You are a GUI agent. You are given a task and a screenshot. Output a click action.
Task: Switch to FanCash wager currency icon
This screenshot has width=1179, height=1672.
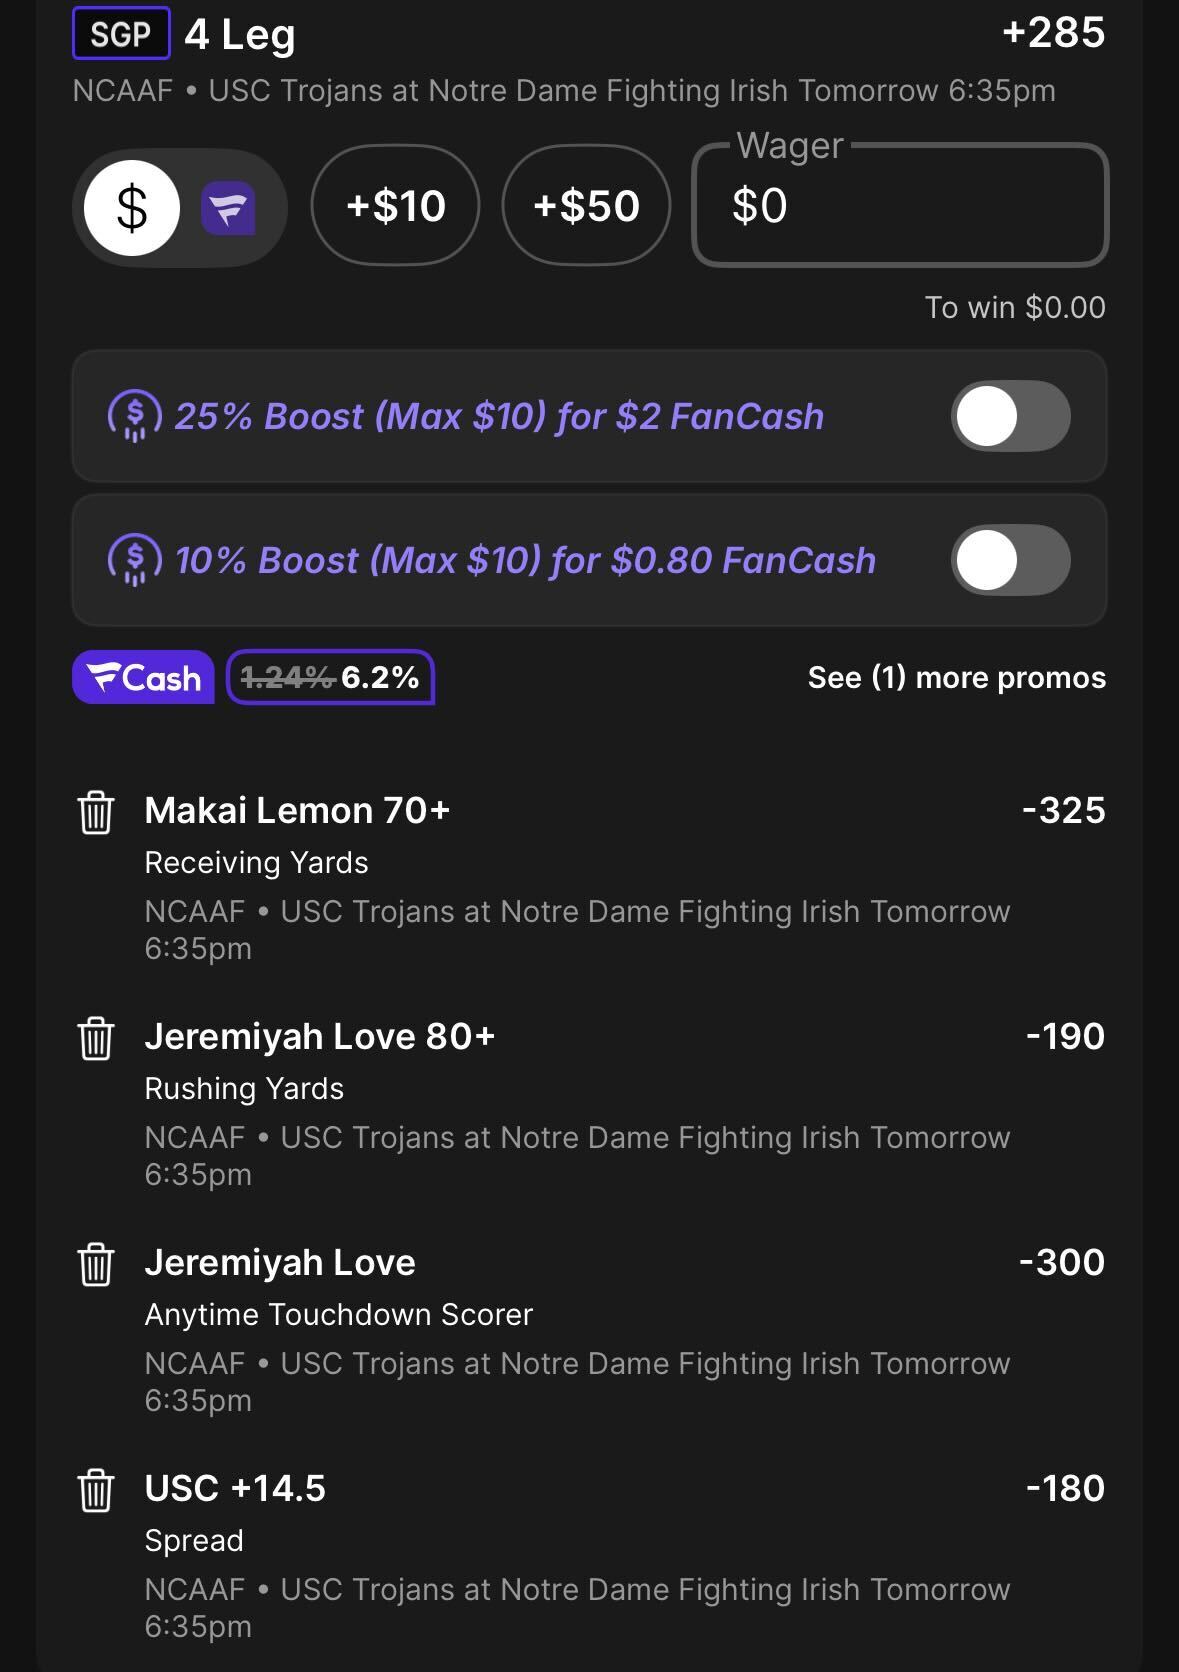click(229, 208)
